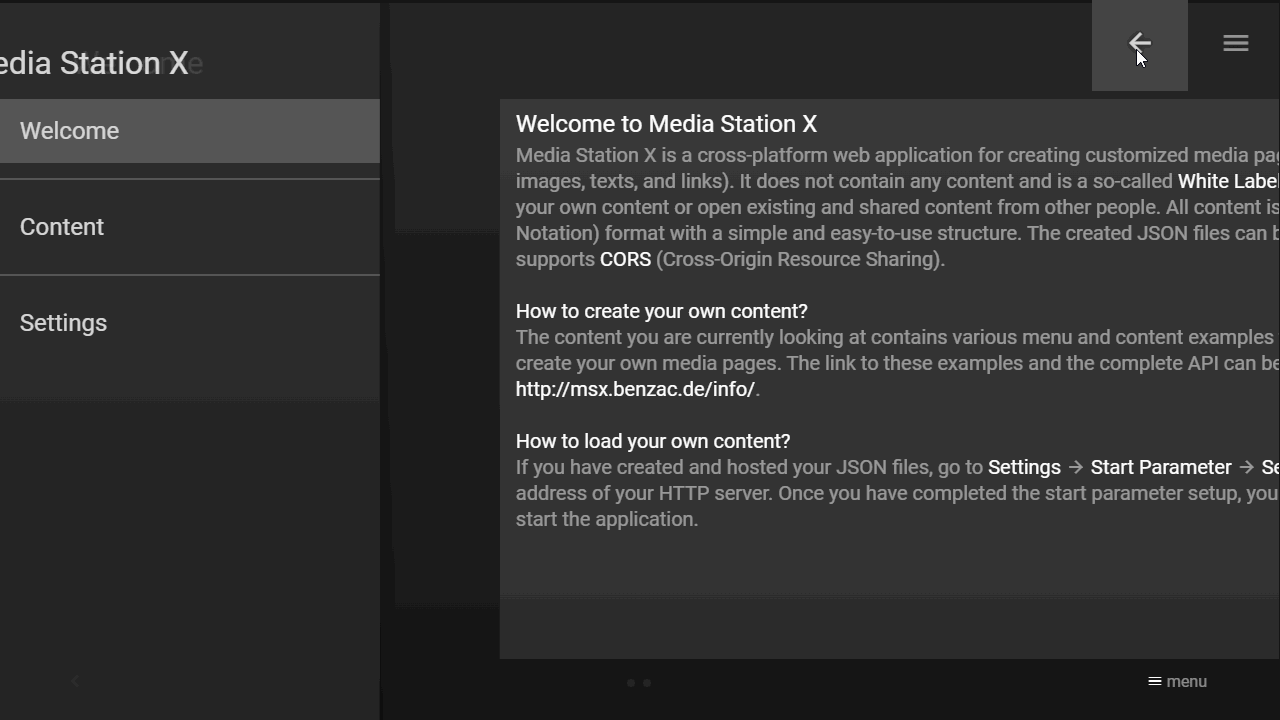Open the Content menu item
1280x720 pixels.
190,227
